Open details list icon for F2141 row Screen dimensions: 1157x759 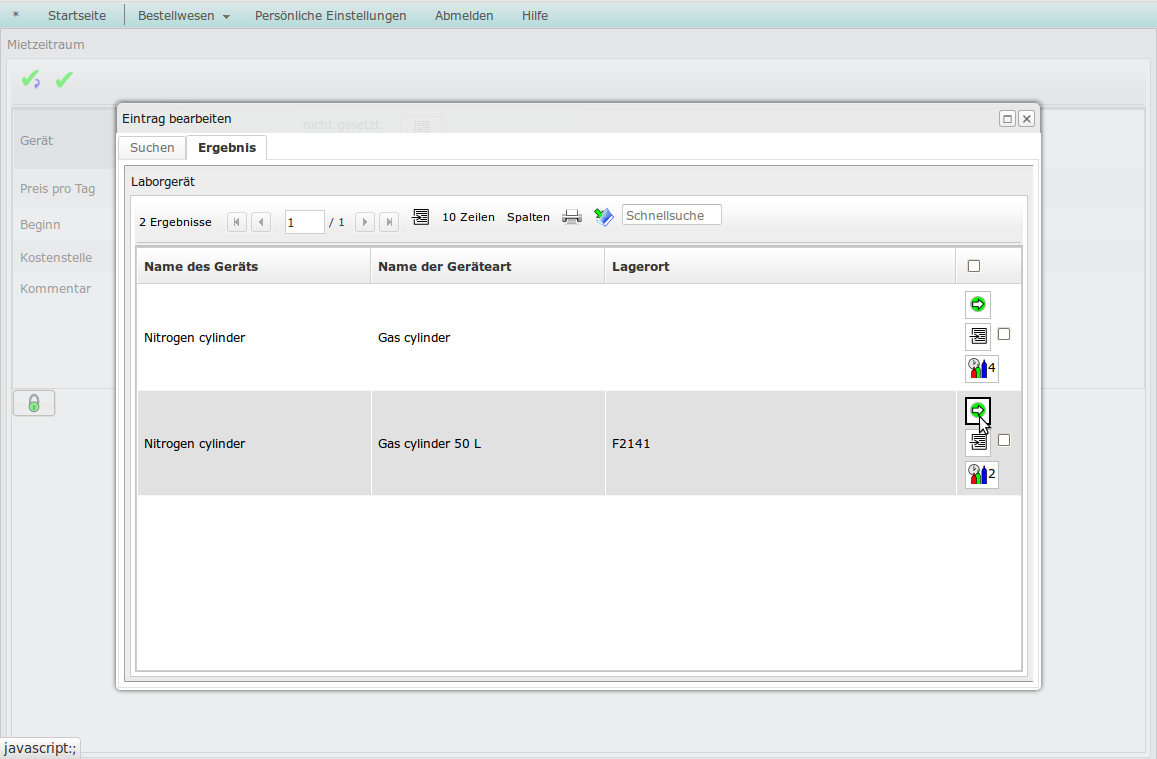977,441
